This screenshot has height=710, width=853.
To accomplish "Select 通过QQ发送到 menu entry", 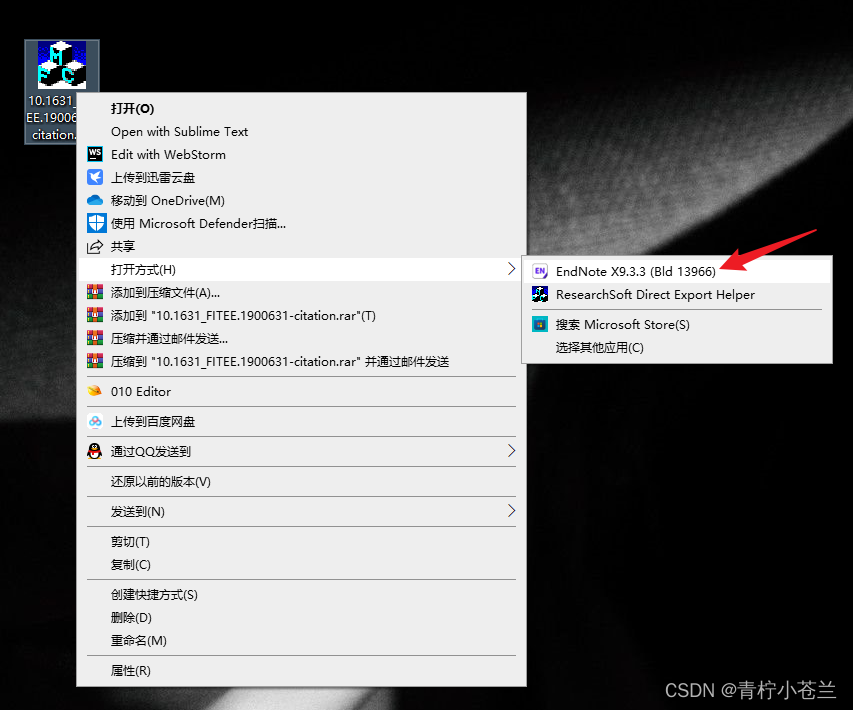I will [302, 451].
